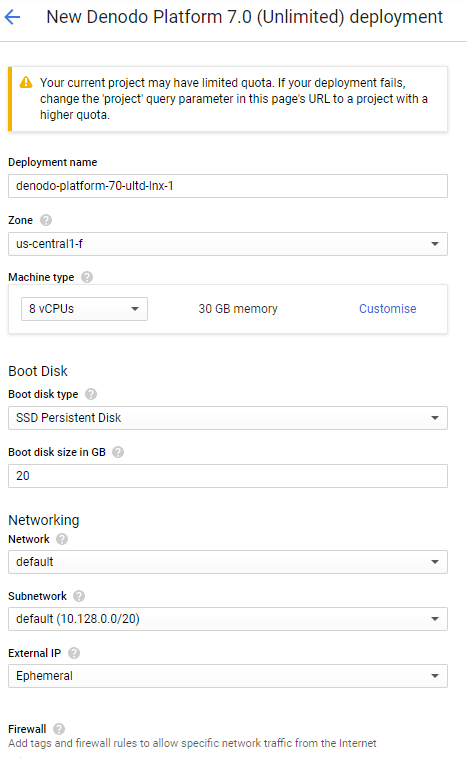Open SSD Persistent Disk type dropdown
Viewport: 467px width, 758px height.
coord(228,418)
